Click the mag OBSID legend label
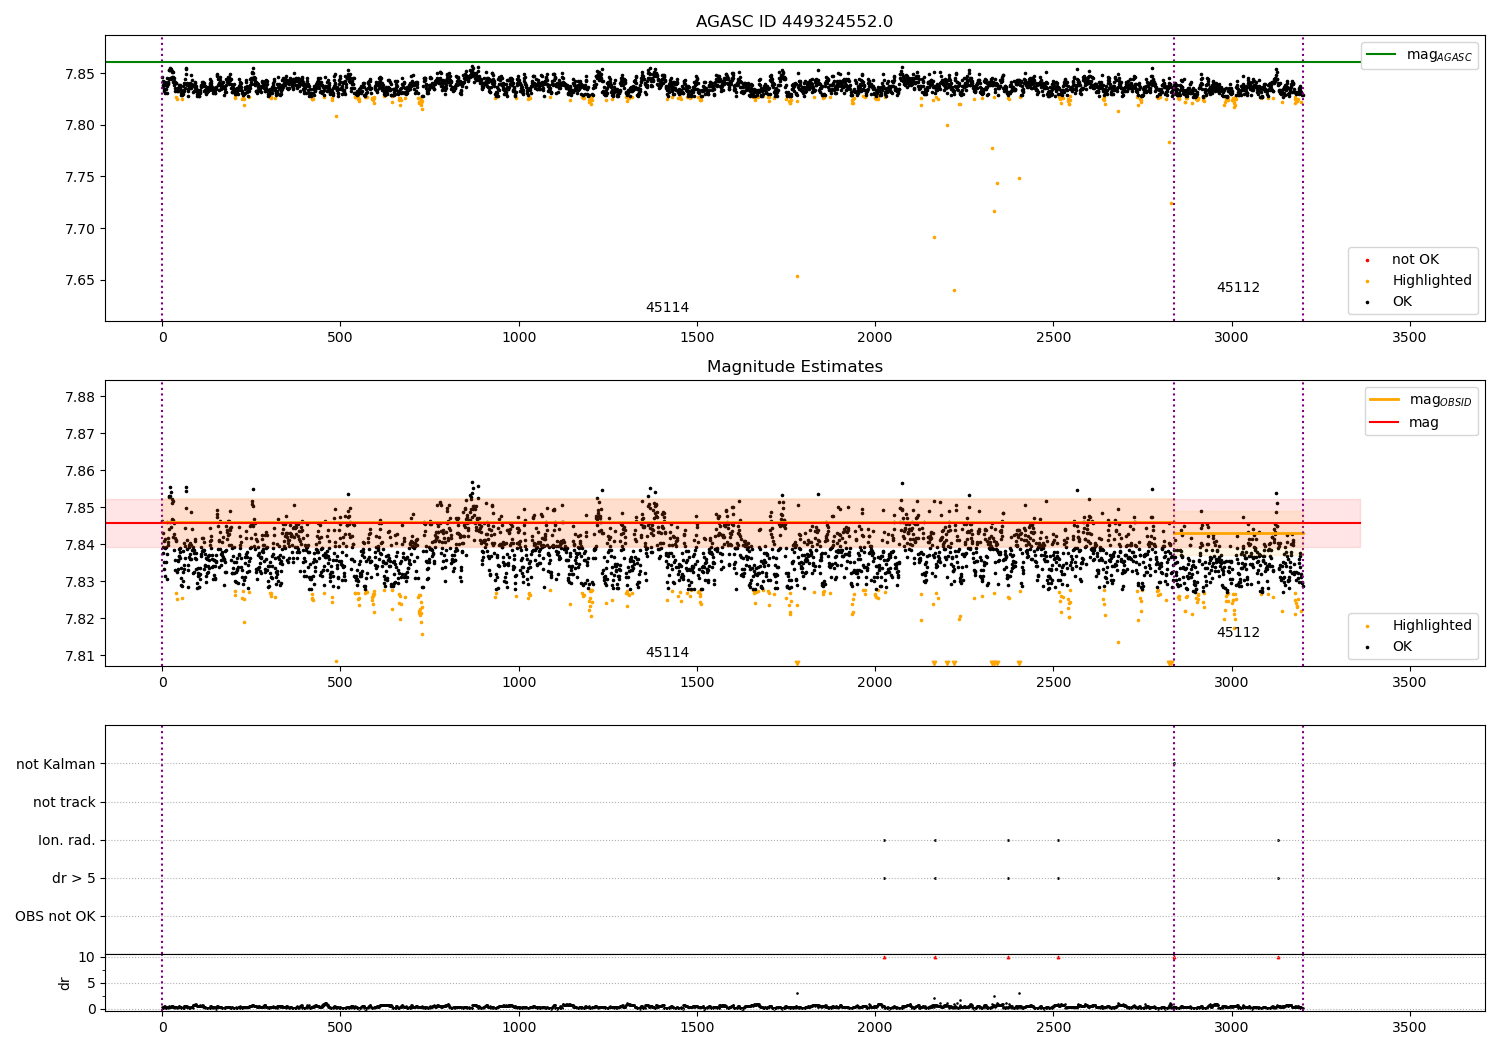 (x=1440, y=400)
